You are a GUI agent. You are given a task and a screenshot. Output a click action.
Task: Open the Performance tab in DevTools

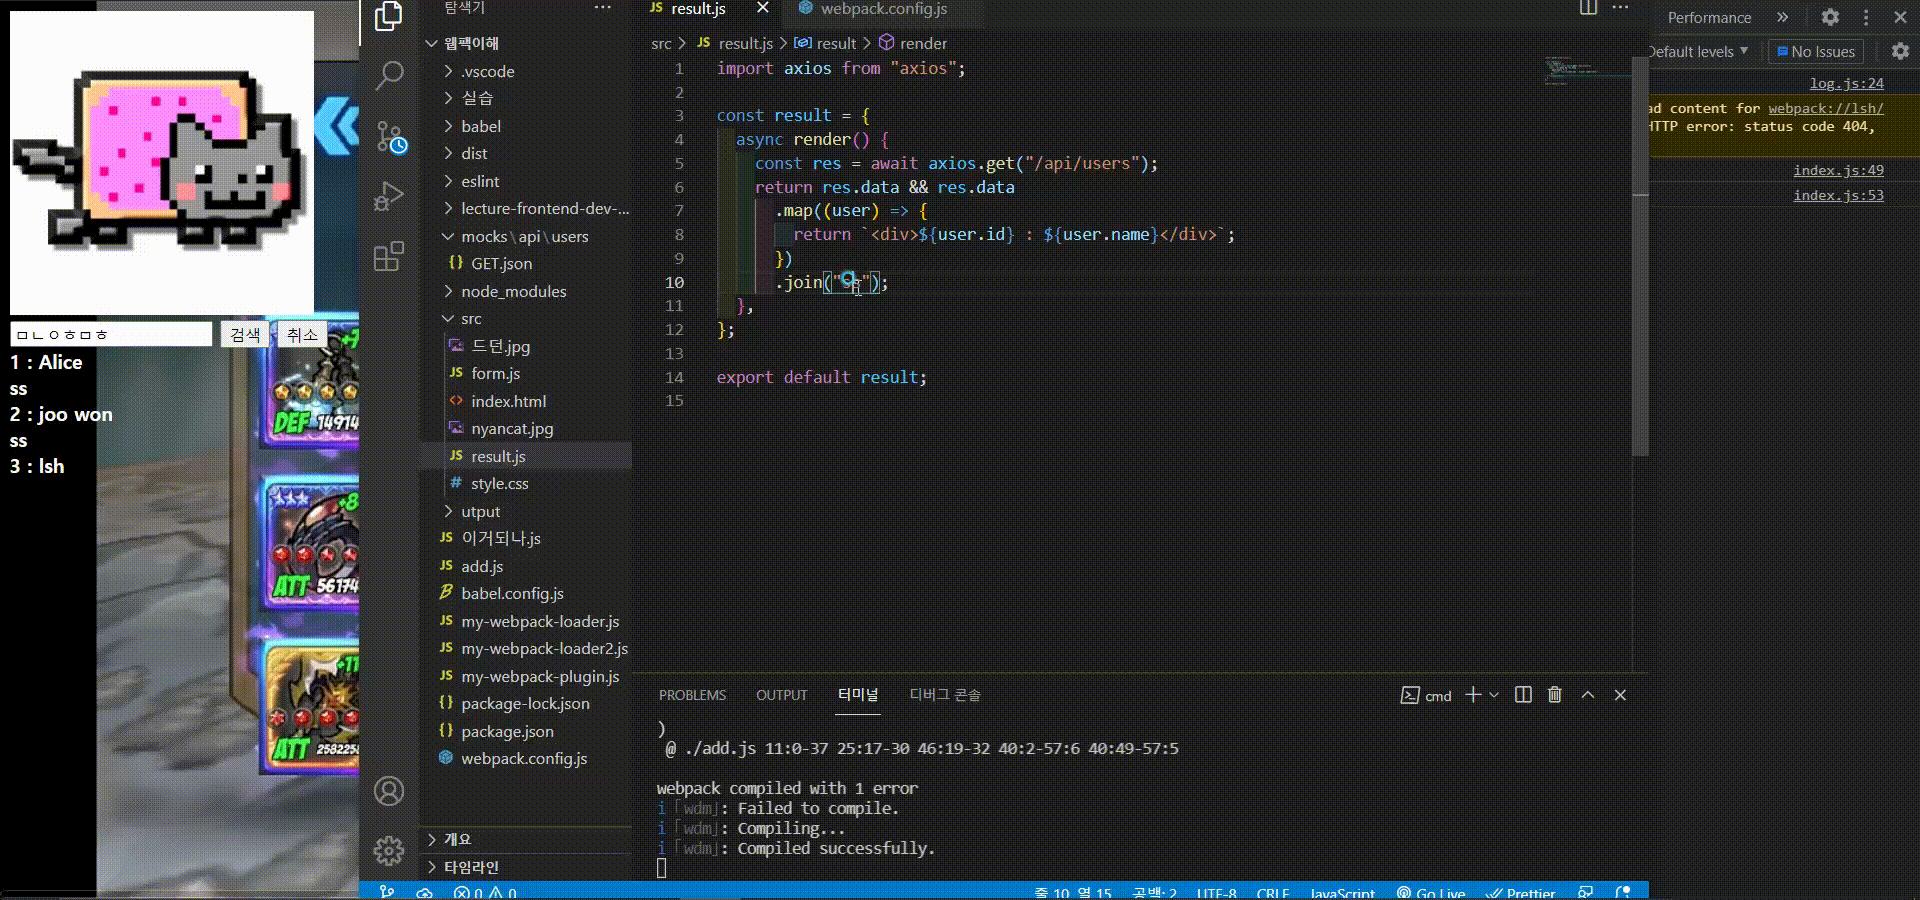point(1709,17)
